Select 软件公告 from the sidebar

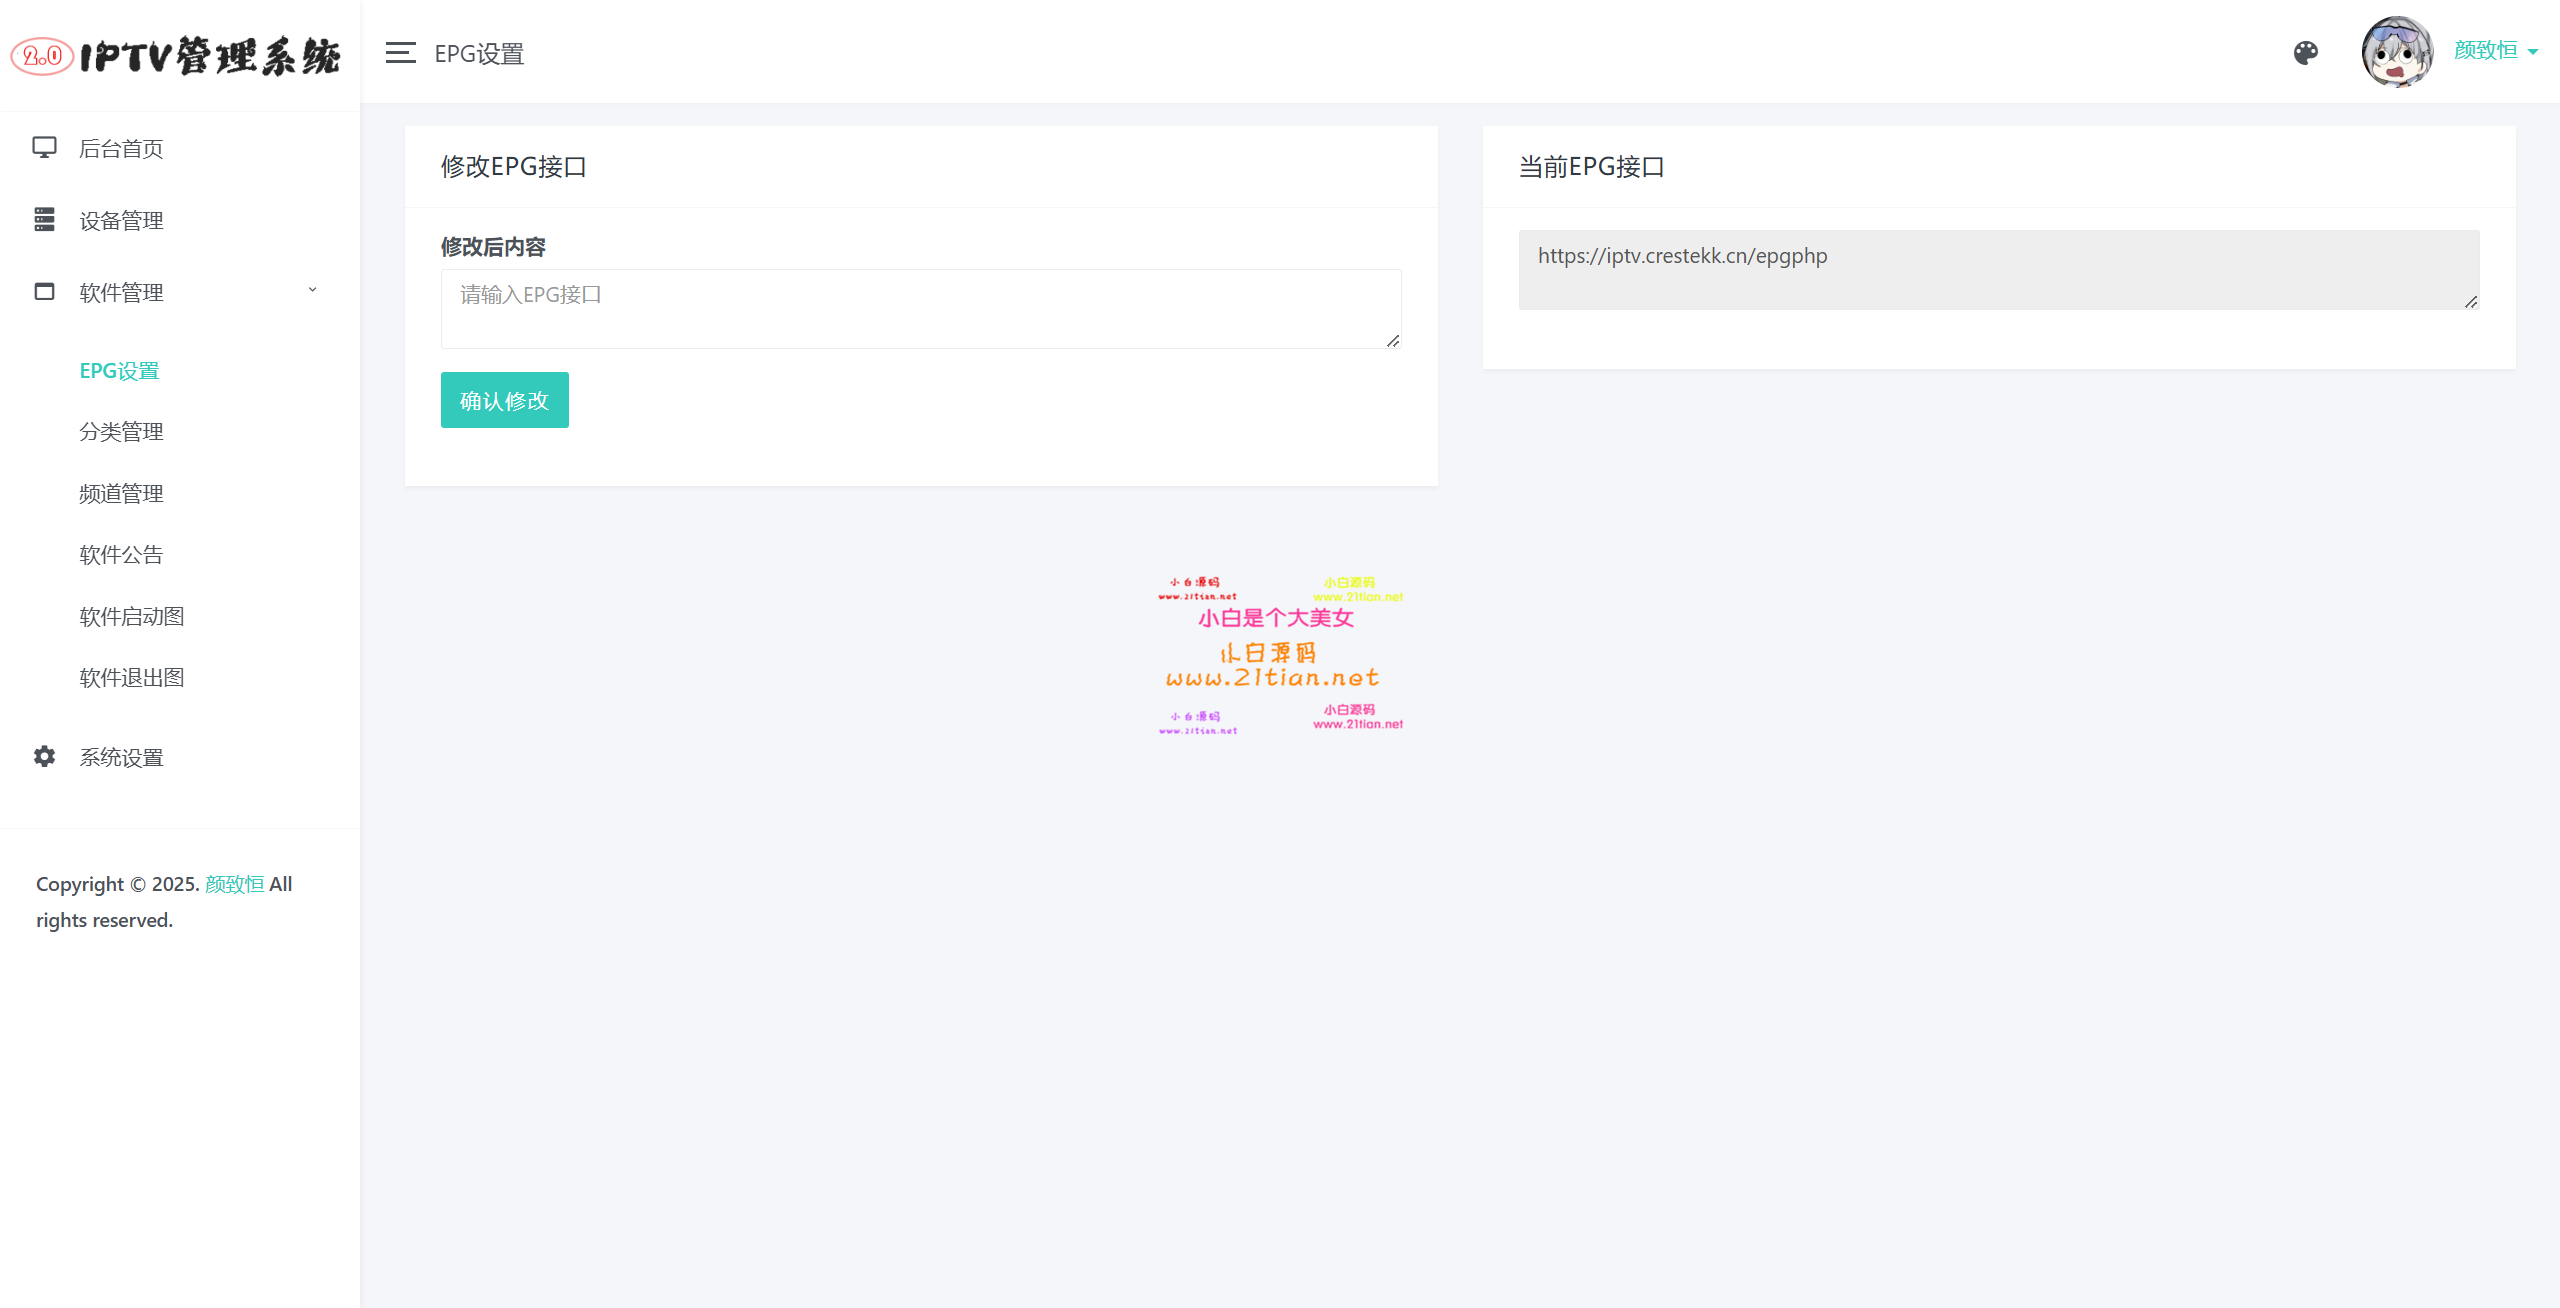pyautogui.click(x=121, y=555)
